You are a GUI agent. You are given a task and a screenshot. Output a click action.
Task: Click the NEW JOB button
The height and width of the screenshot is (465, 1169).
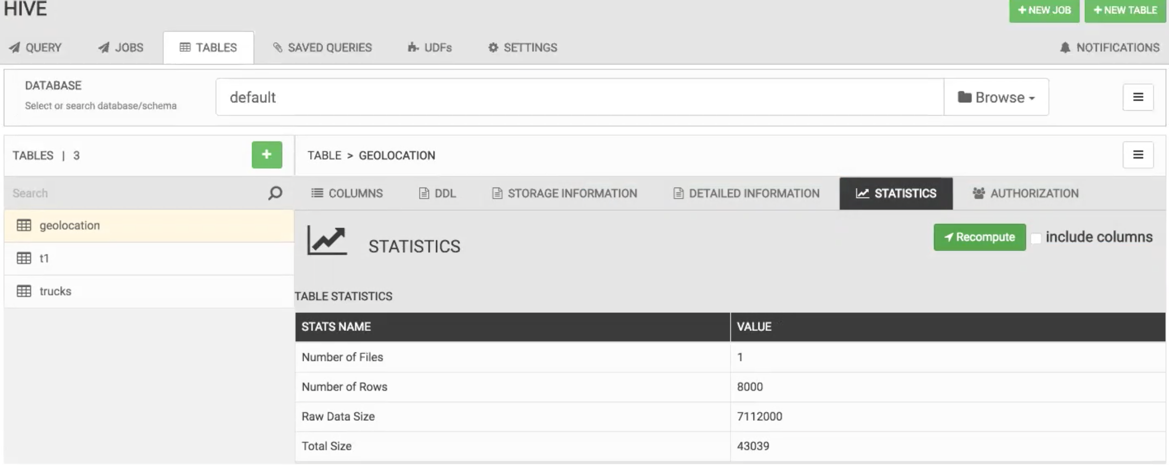click(1044, 10)
